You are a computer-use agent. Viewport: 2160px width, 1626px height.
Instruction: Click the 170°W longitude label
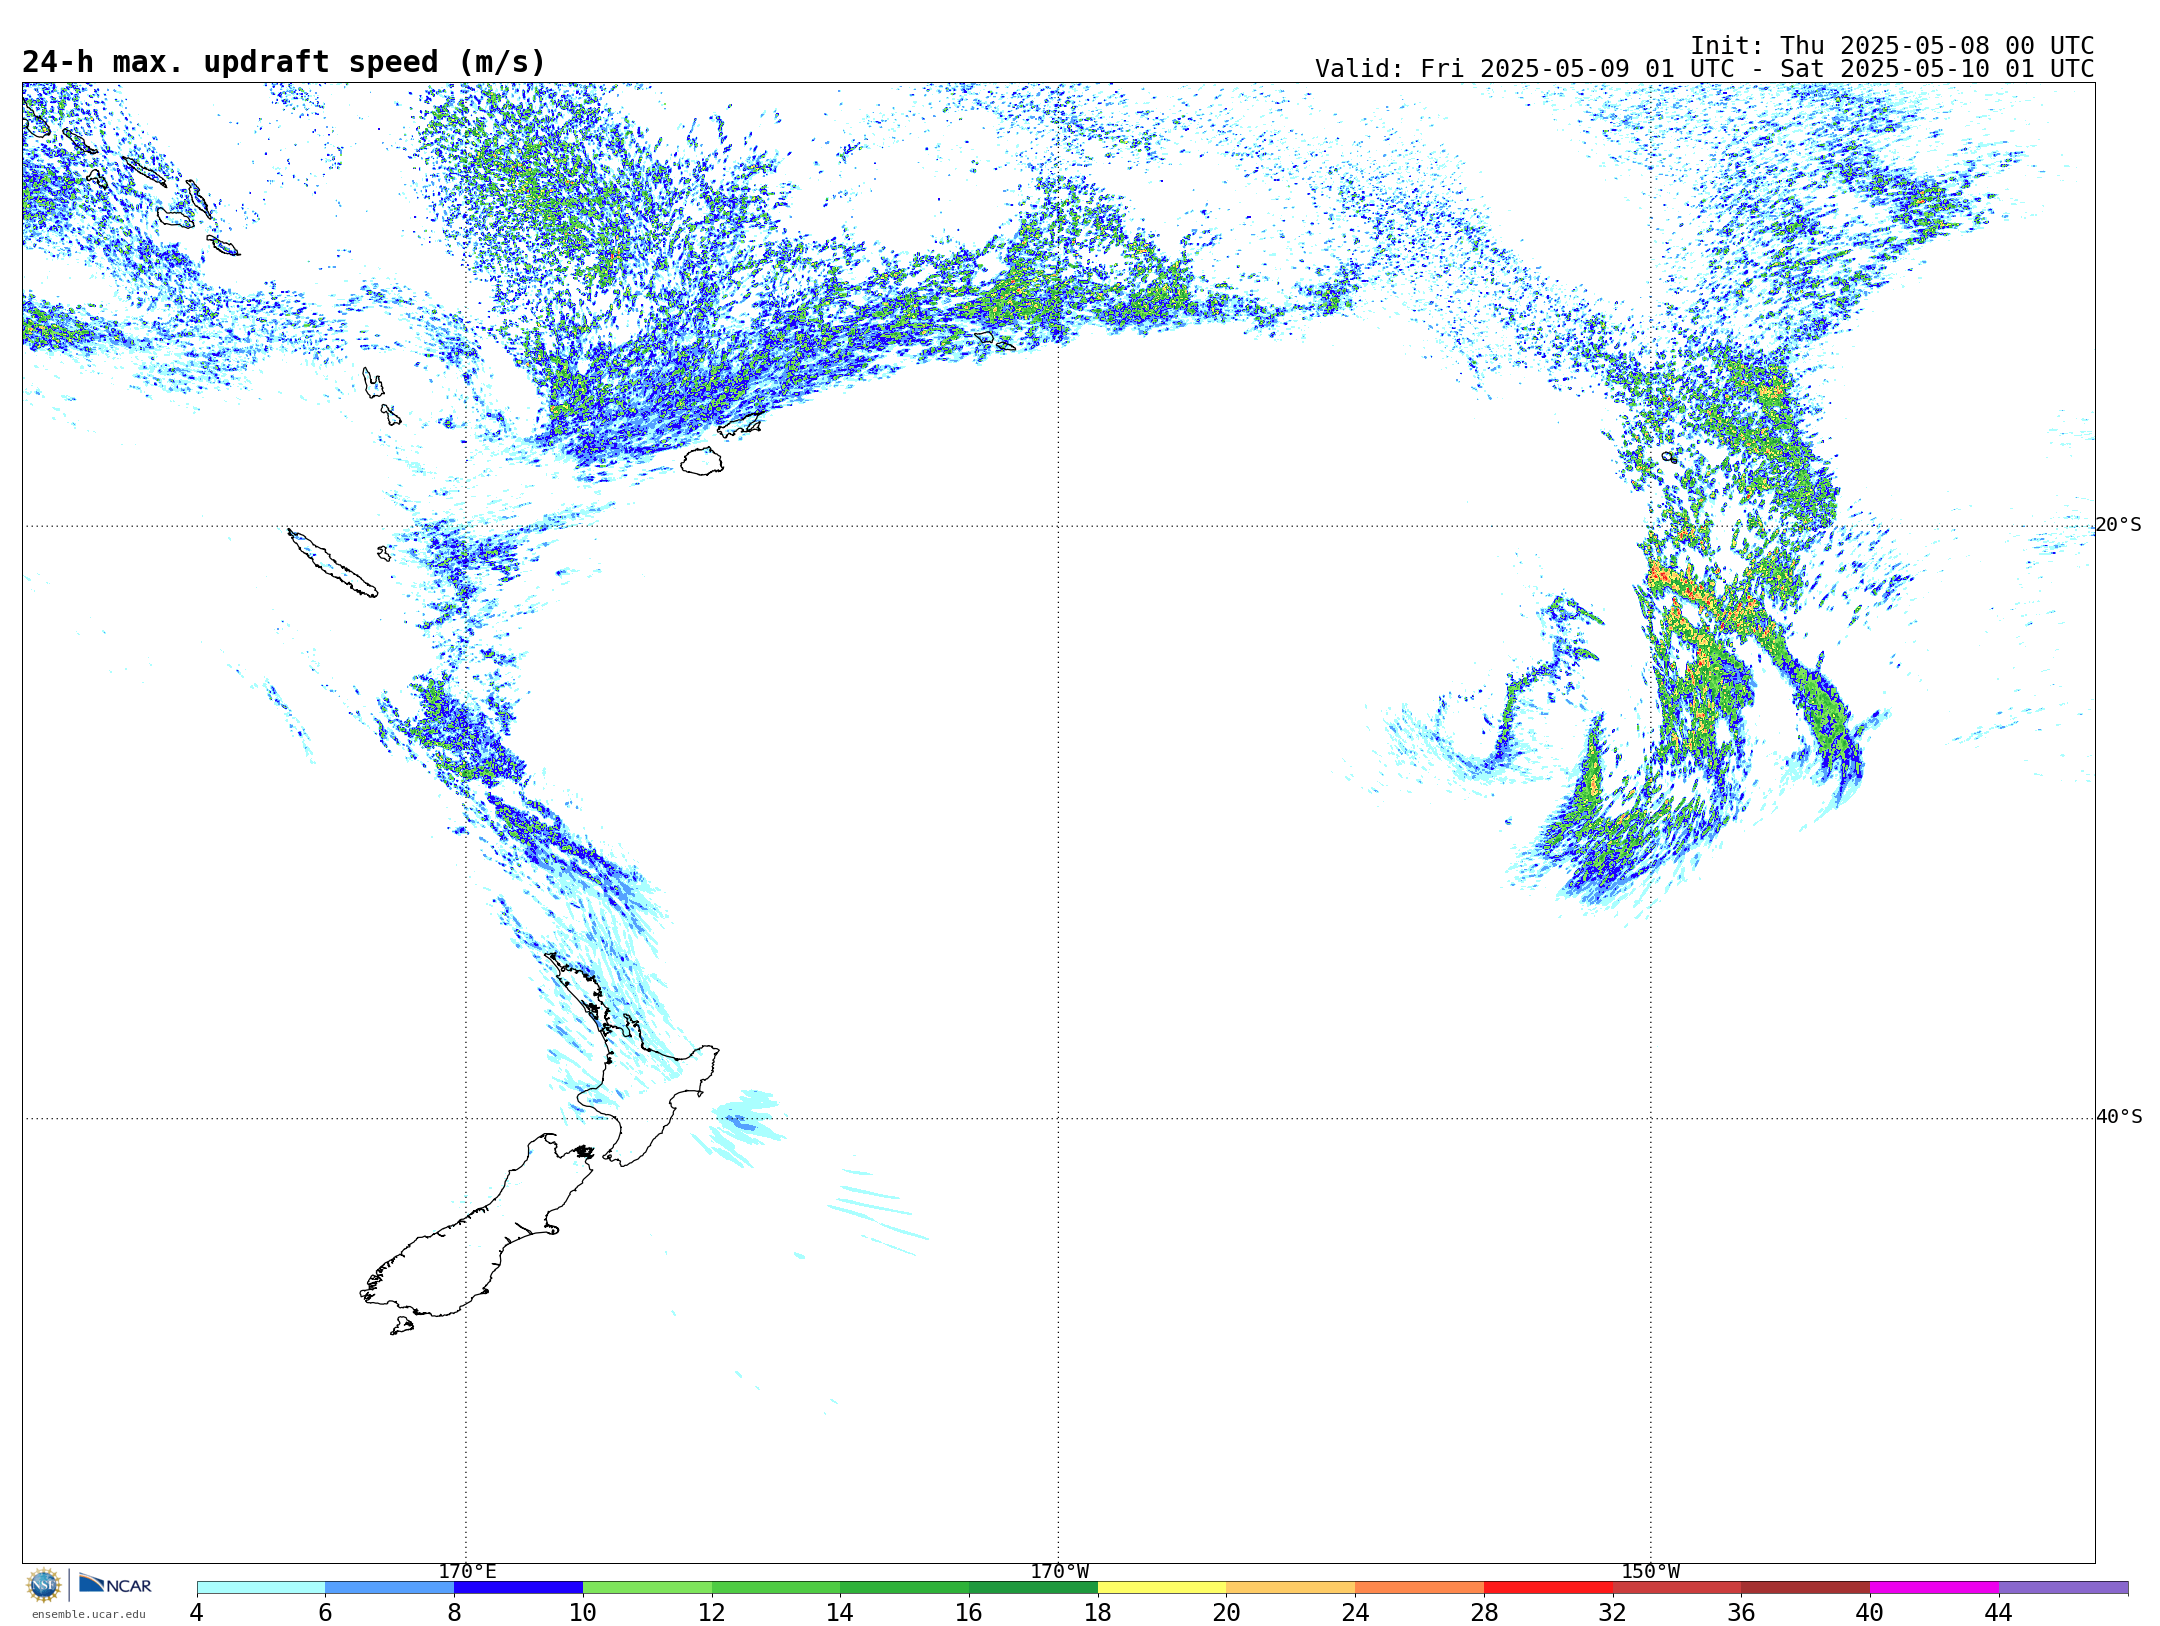point(1059,1572)
